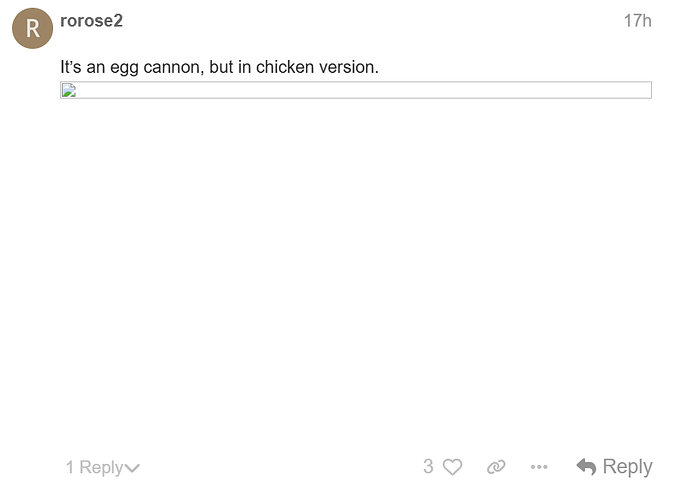676x499 pixels.
Task: Expand the 1 Reply list
Action: (x=95, y=467)
